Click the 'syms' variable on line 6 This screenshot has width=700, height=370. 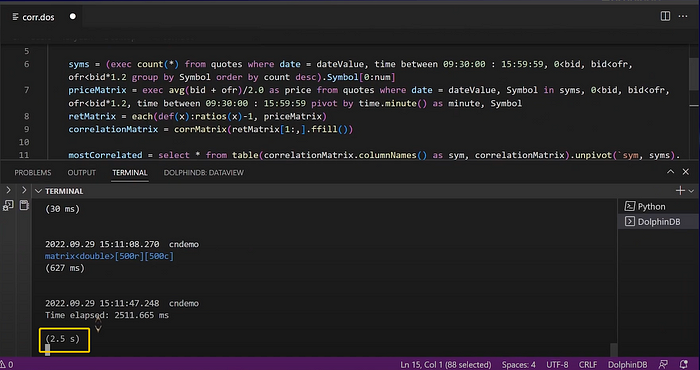point(79,64)
